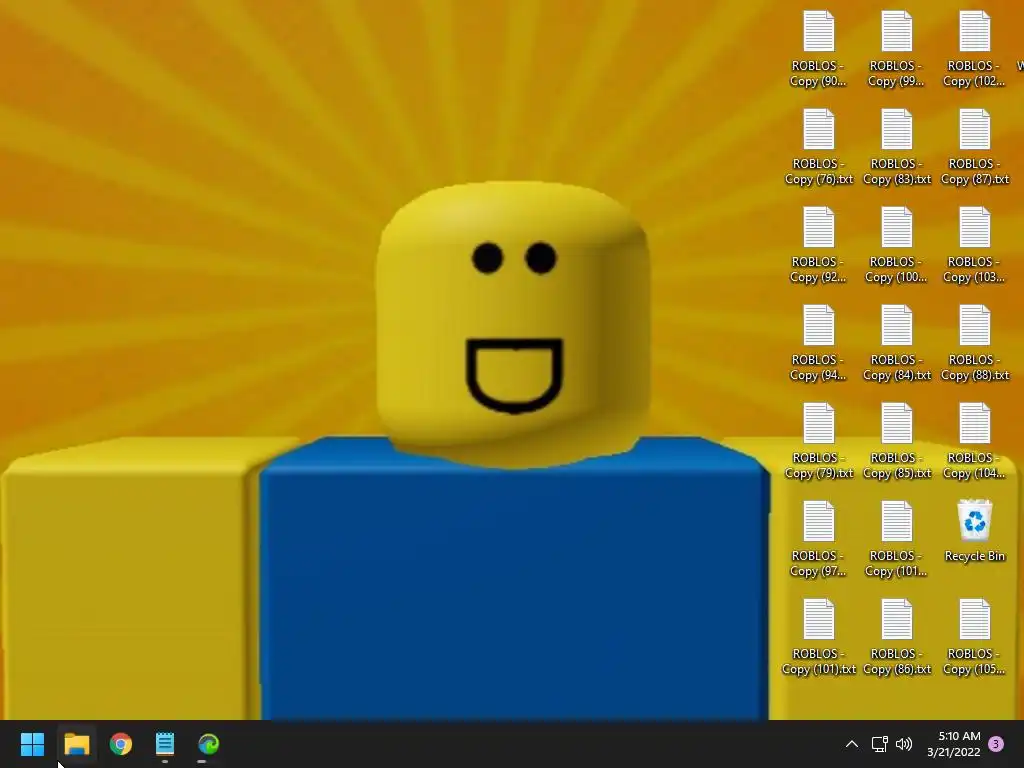Select ROBLOS - Copy (97... file
The width and height of the screenshot is (1024, 768).
pos(818,539)
